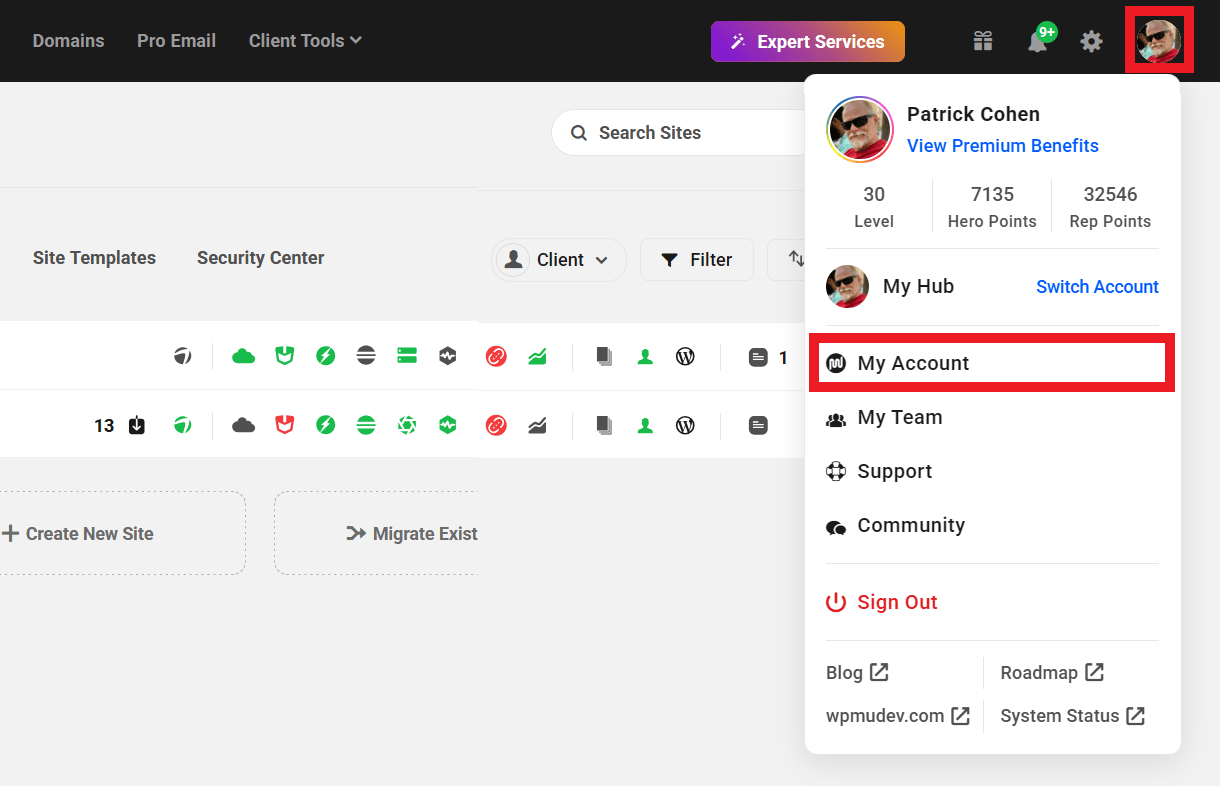Image resolution: width=1220 pixels, height=786 pixels.
Task: Open the Client filter dropdown
Action: [x=559, y=260]
